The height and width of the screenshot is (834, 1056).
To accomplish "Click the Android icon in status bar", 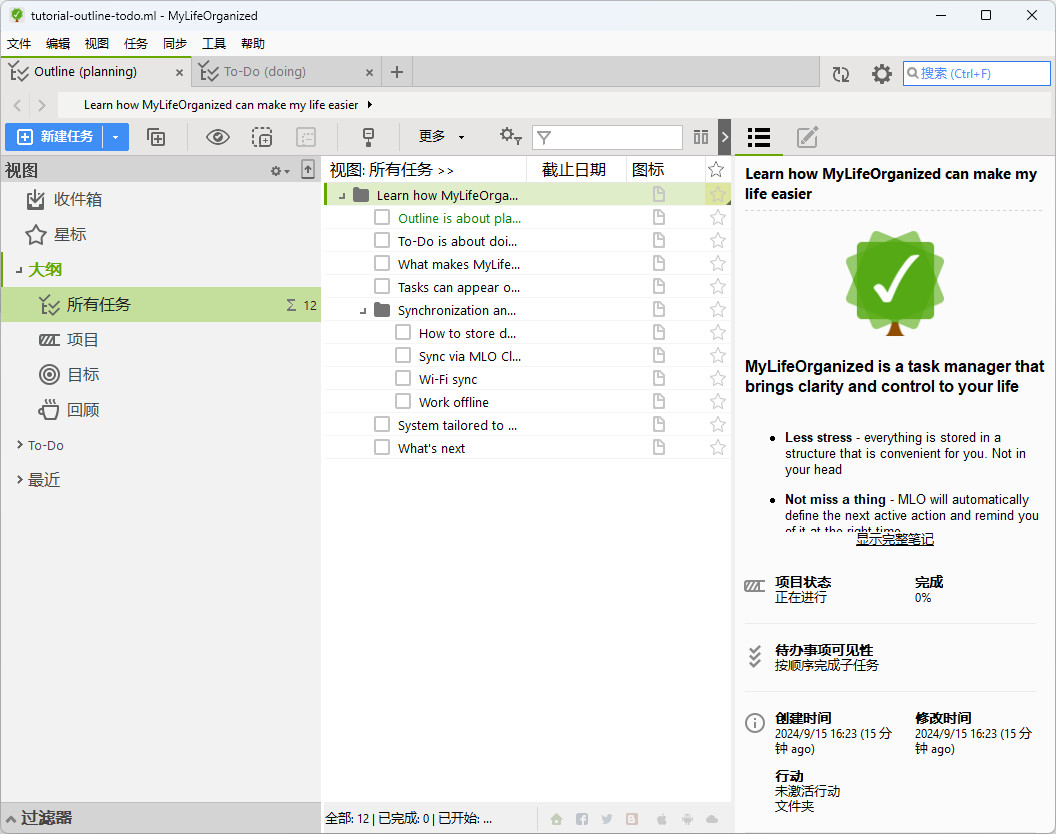I will [x=687, y=819].
